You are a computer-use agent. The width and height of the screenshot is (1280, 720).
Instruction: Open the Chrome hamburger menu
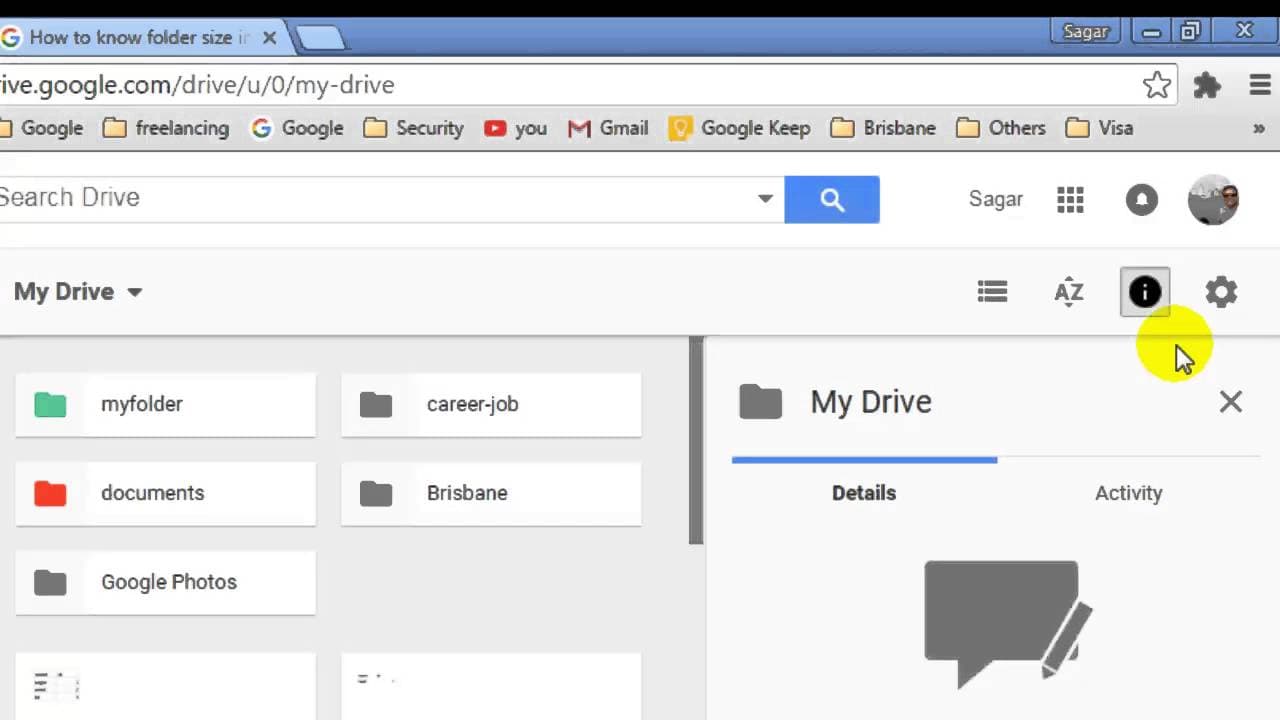(x=1260, y=85)
